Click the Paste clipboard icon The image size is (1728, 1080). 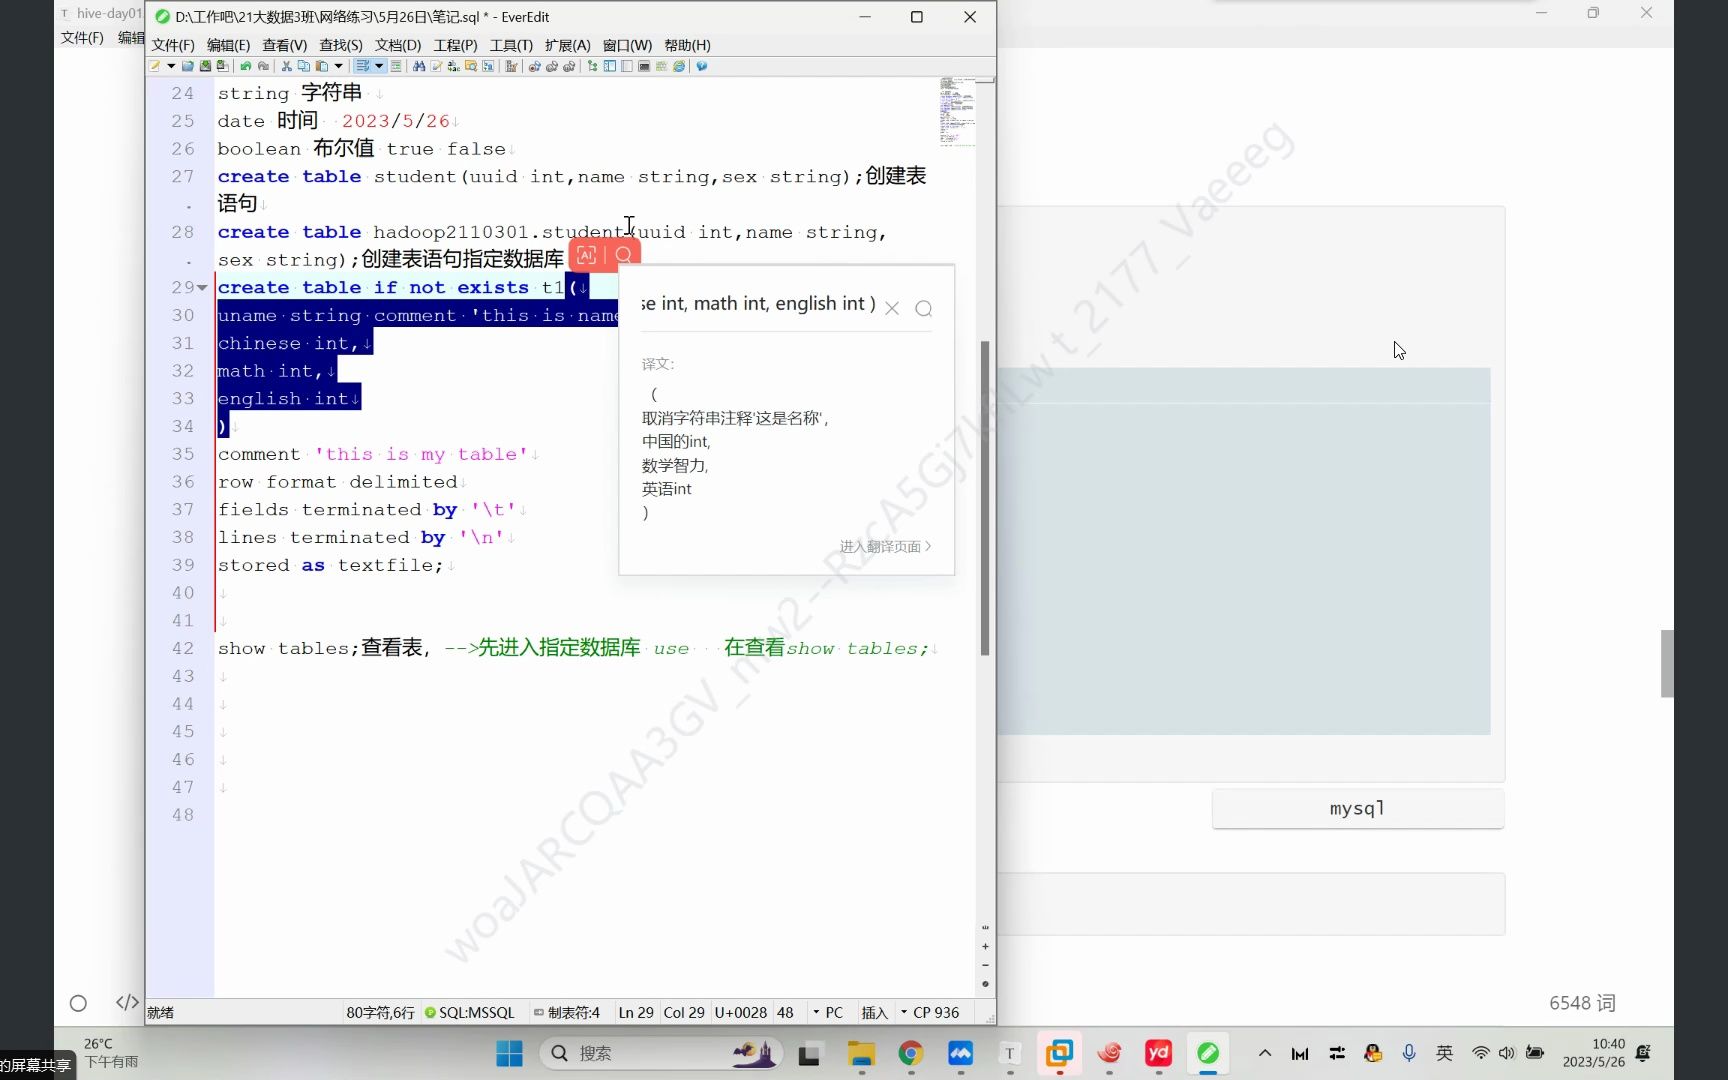tap(321, 66)
